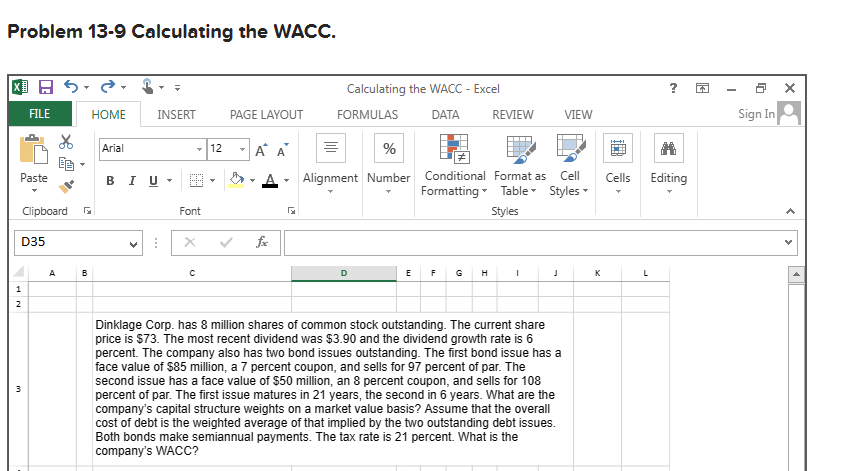Expand the redo history dropdown
851x471 pixels.
point(123,87)
